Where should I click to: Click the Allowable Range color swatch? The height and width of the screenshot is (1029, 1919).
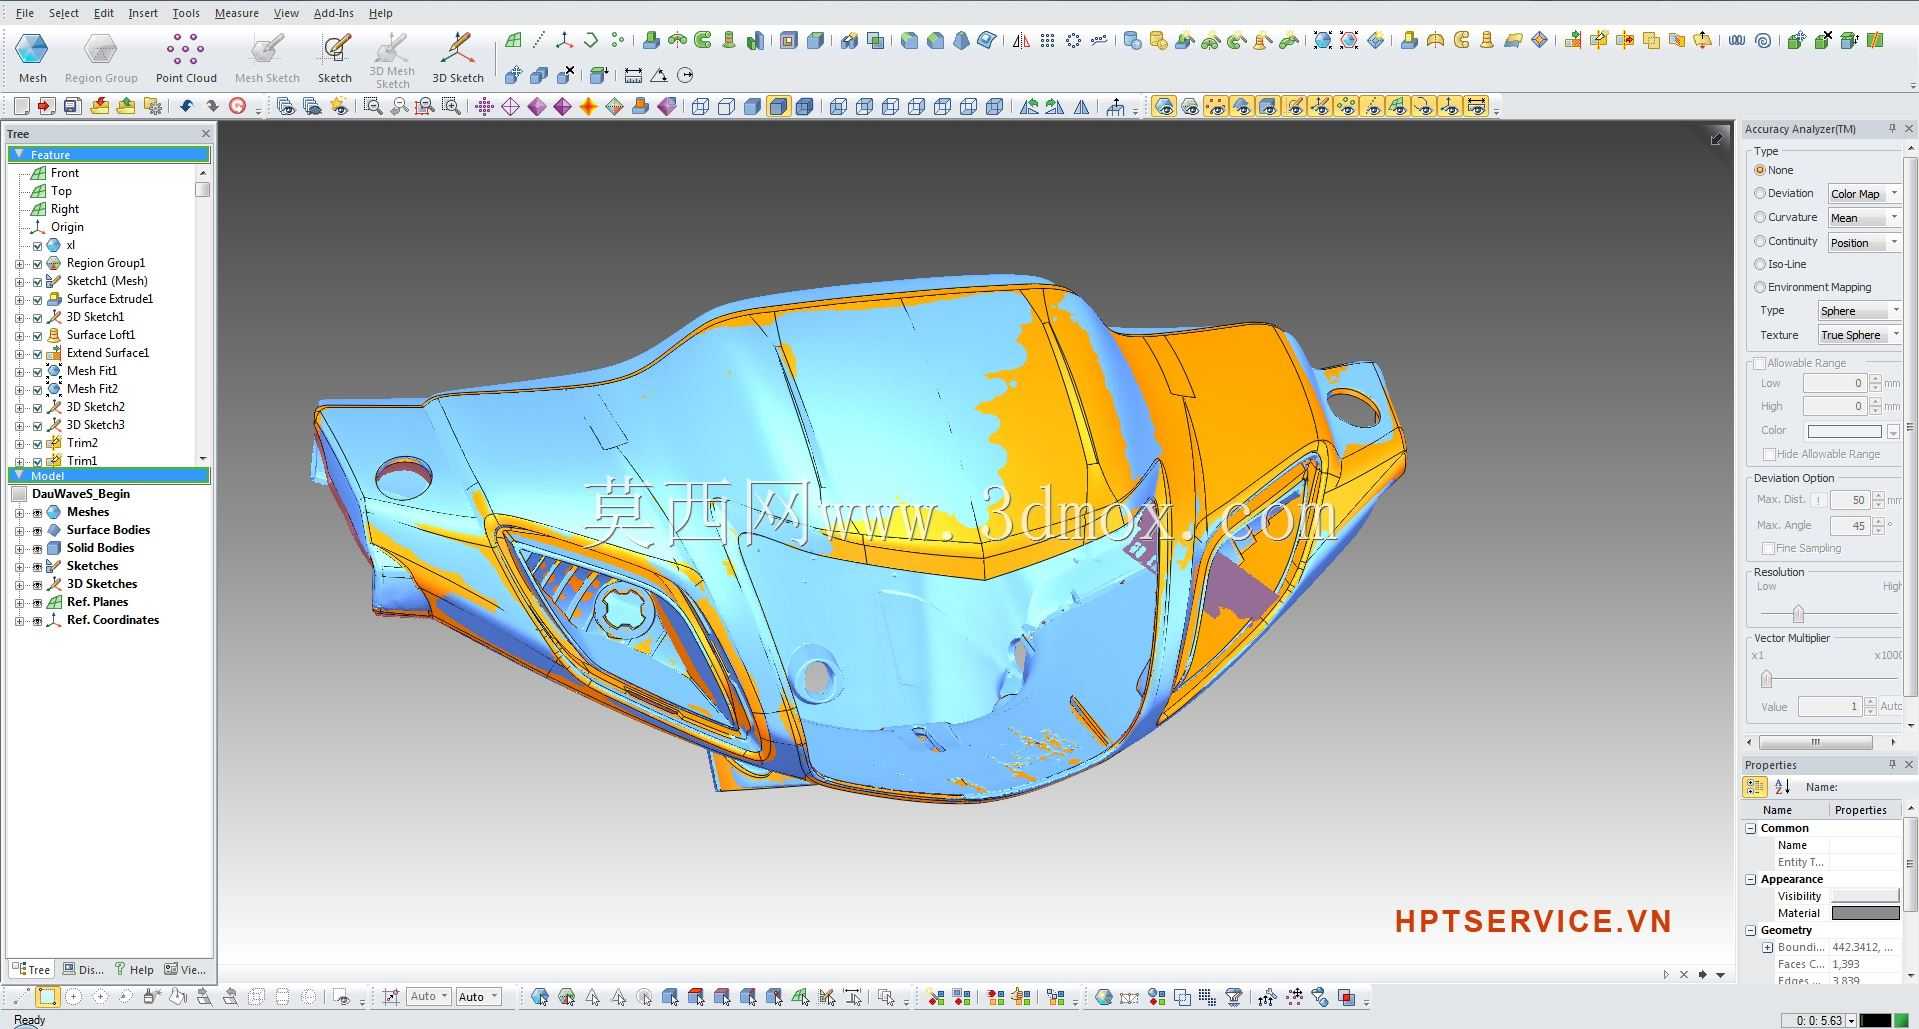(x=1845, y=431)
